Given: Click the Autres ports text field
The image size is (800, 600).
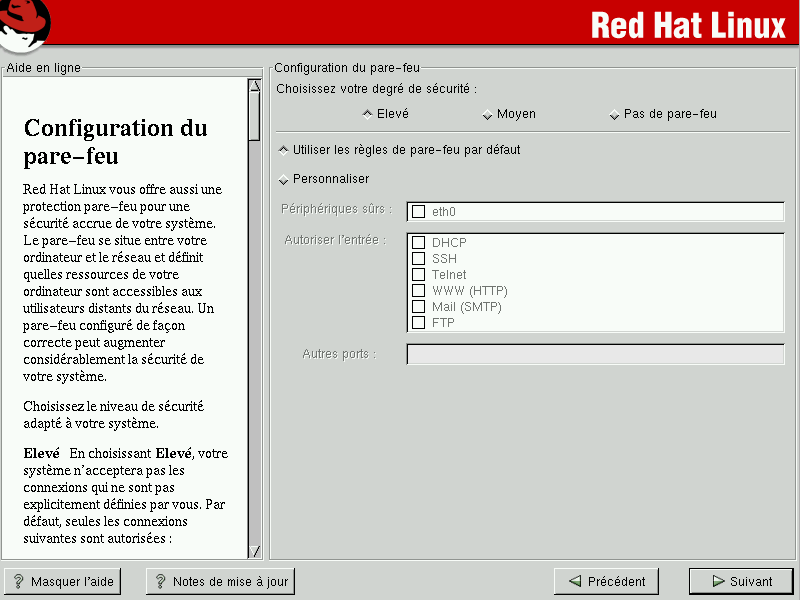Looking at the screenshot, I should [595, 354].
